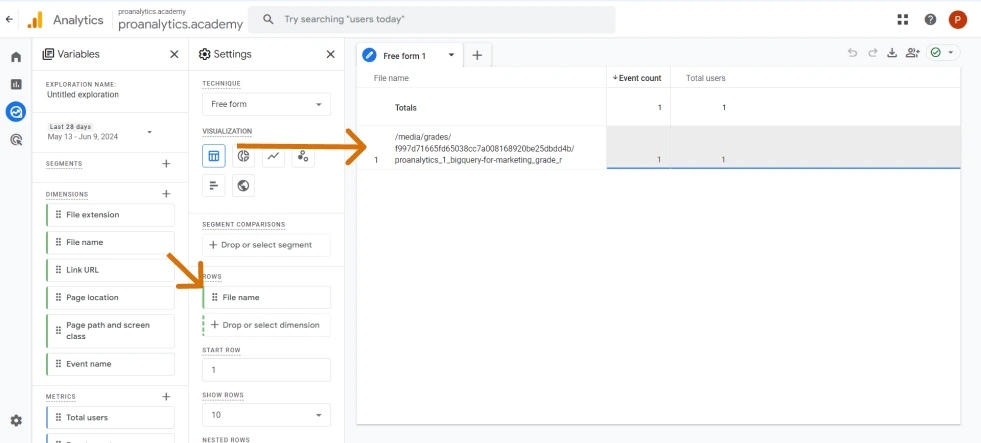Viewport: 981px width, 443px height.
Task: Click the search box
Action: [x=432, y=19]
